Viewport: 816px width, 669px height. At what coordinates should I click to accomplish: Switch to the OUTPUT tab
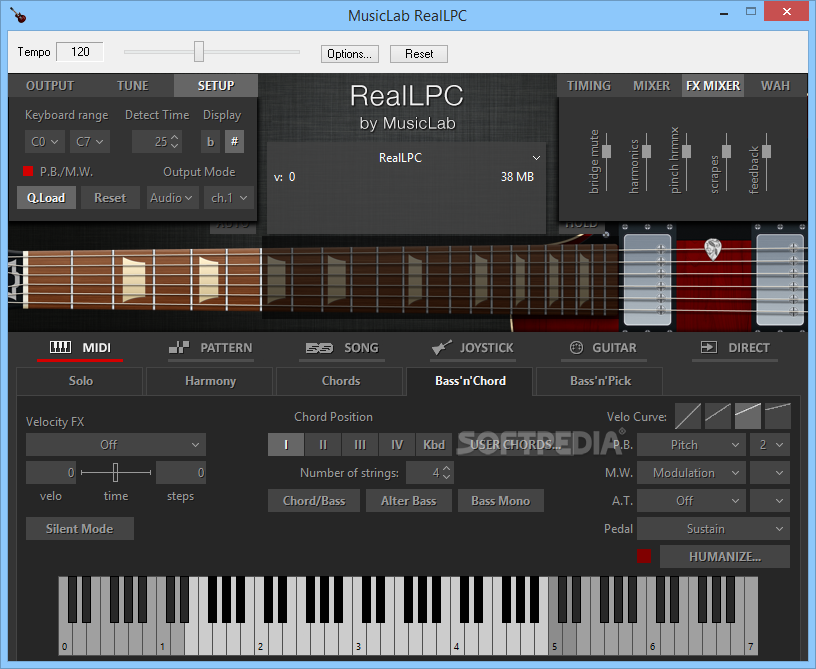pyautogui.click(x=50, y=86)
